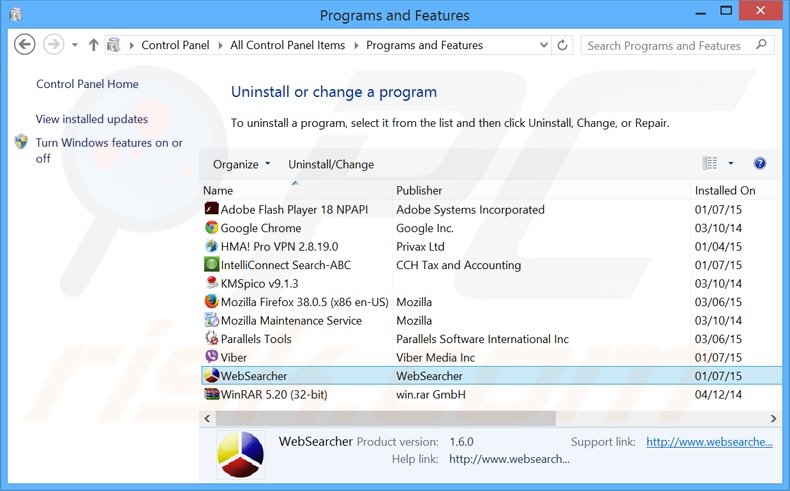Click the Search Programs and Features field

(678, 45)
